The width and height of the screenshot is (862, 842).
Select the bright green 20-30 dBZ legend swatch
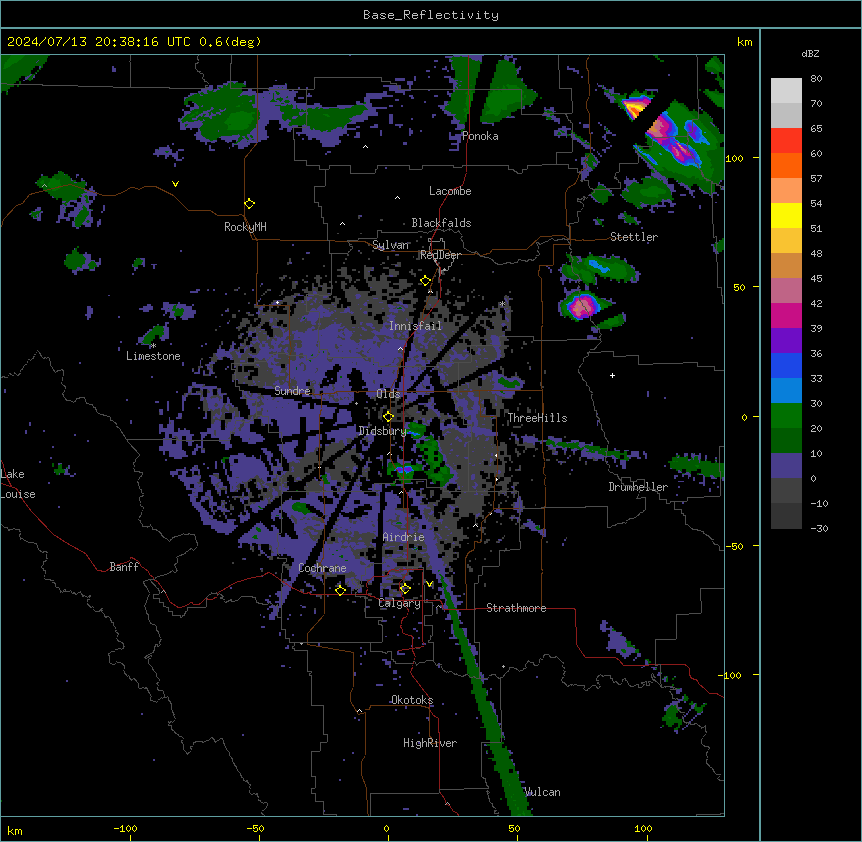click(786, 416)
